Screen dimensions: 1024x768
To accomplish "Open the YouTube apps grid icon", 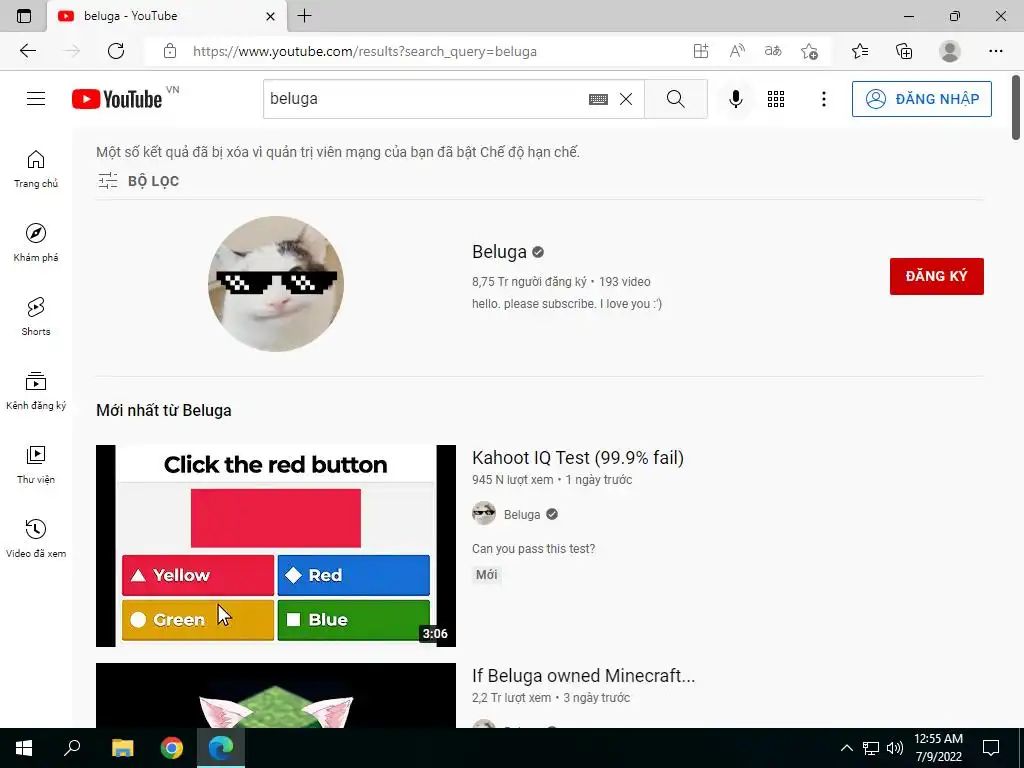I will tap(776, 99).
